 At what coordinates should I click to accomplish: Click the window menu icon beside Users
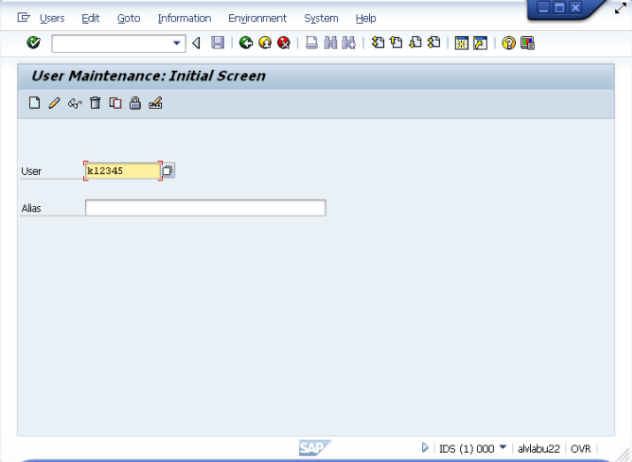click(x=24, y=17)
